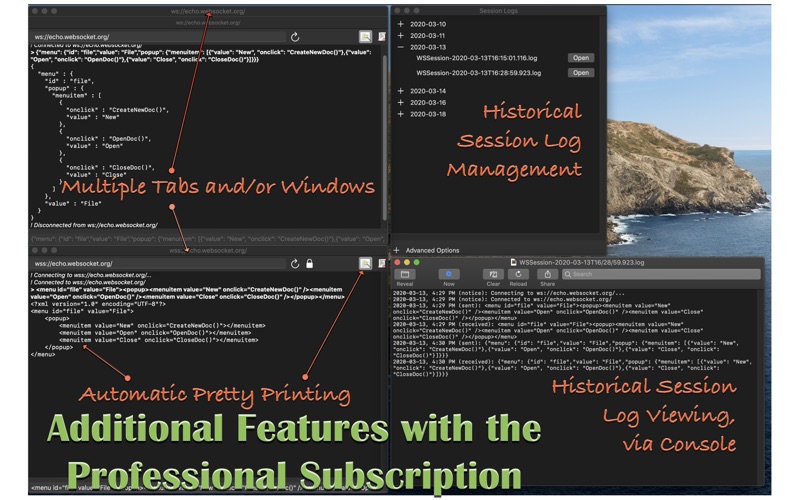
Task: Open the WSSession 16:15:01.116 log
Action: [581, 58]
